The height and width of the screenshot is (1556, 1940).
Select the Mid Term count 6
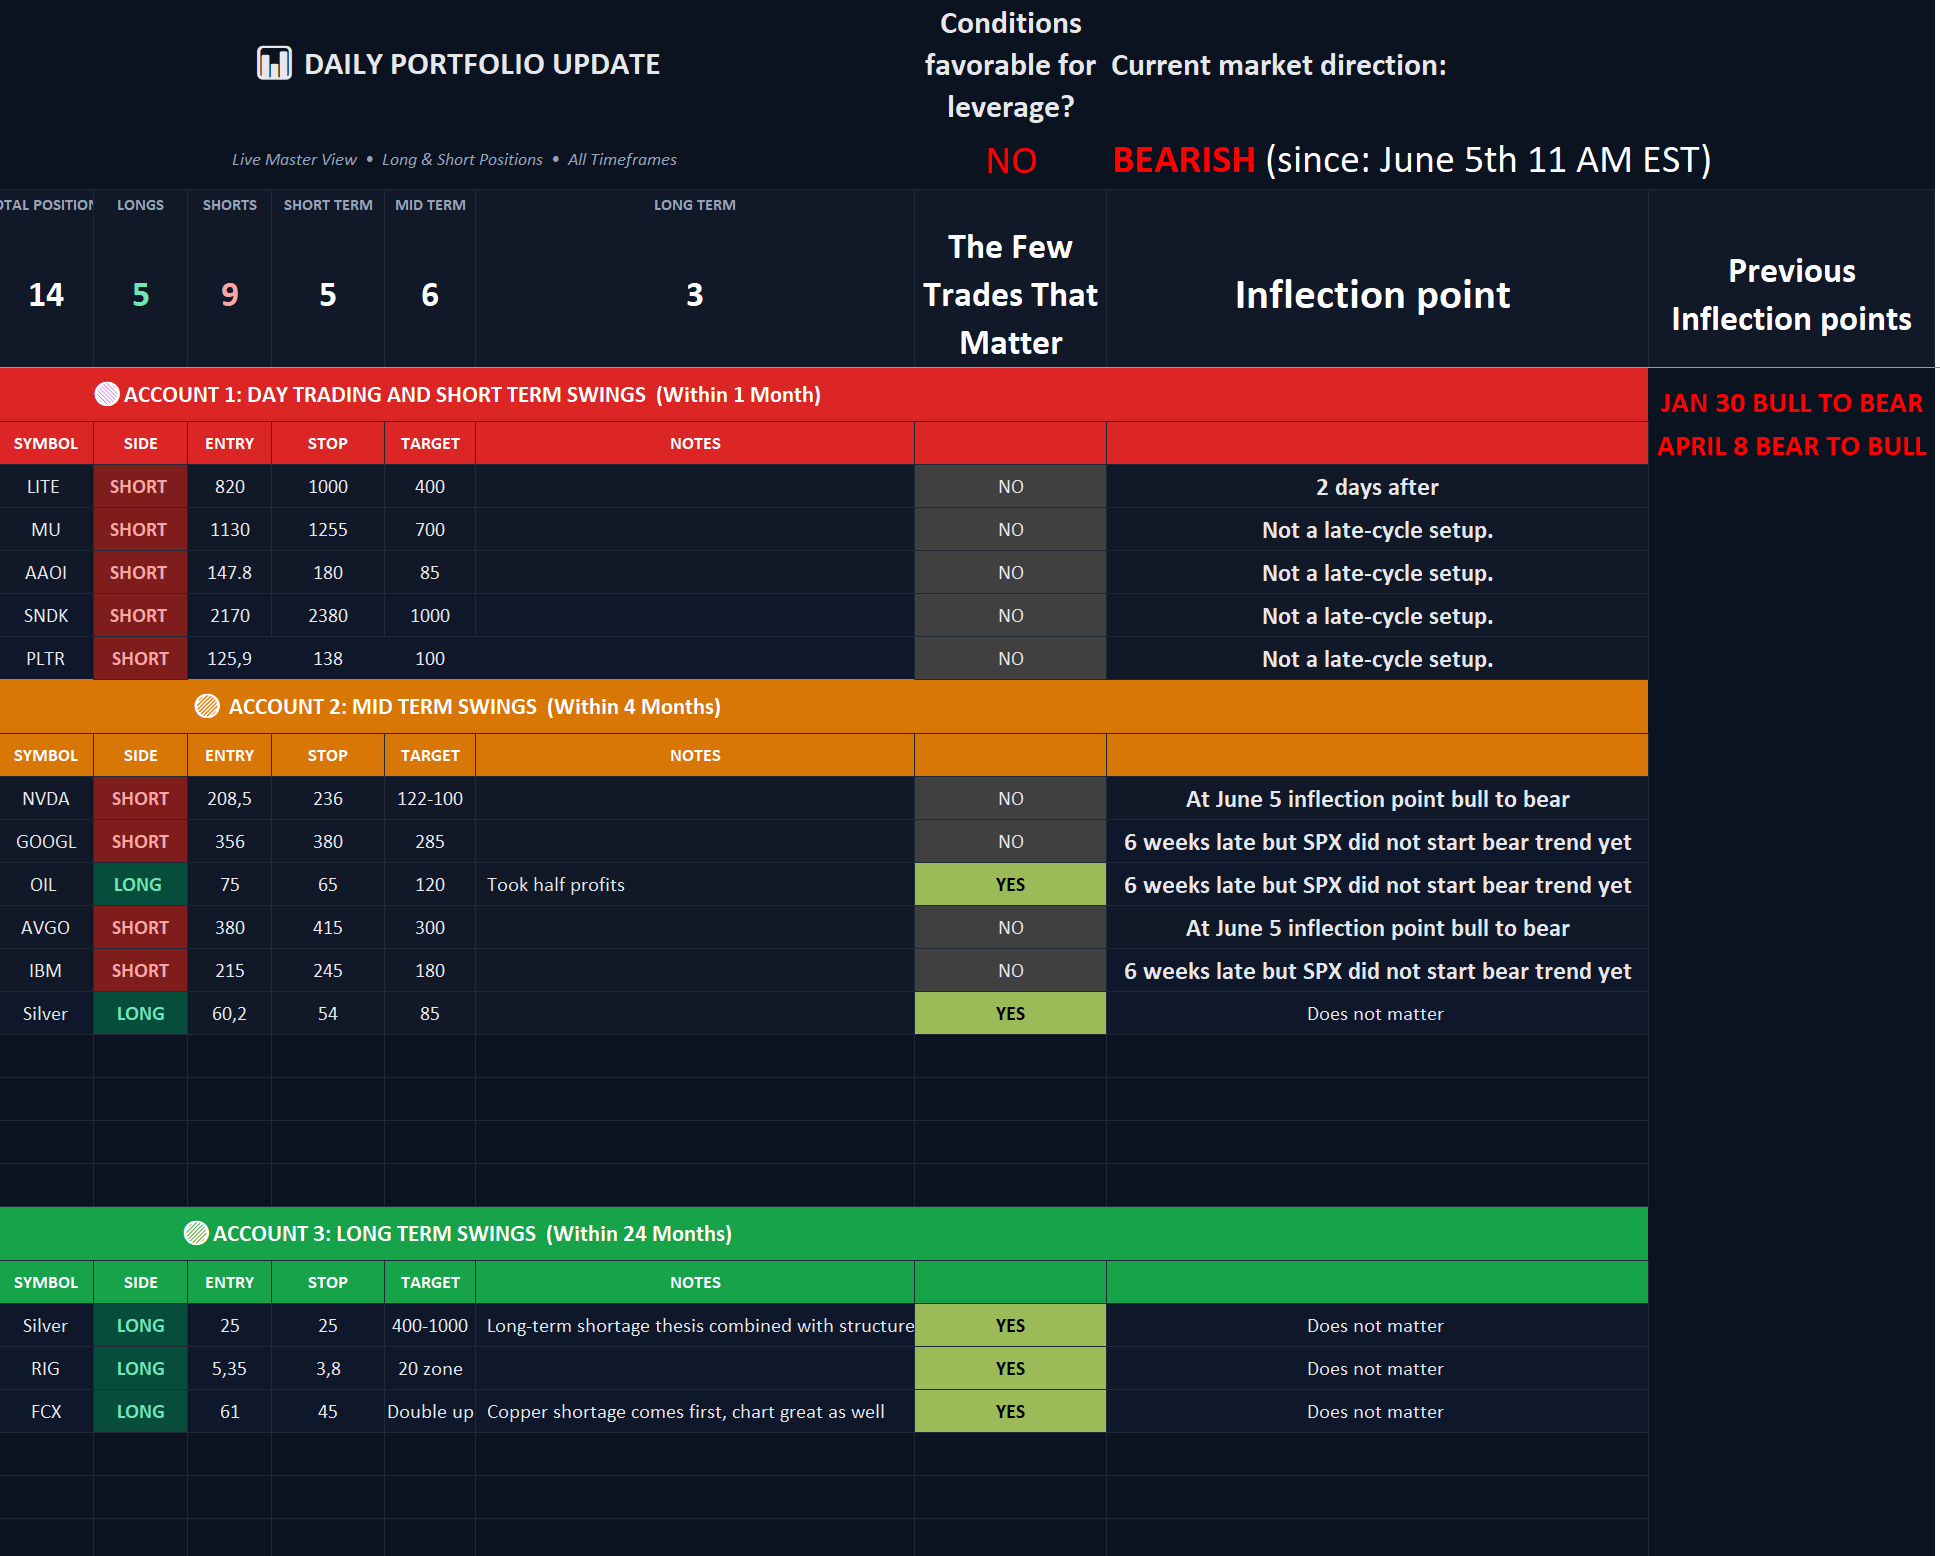[x=430, y=295]
